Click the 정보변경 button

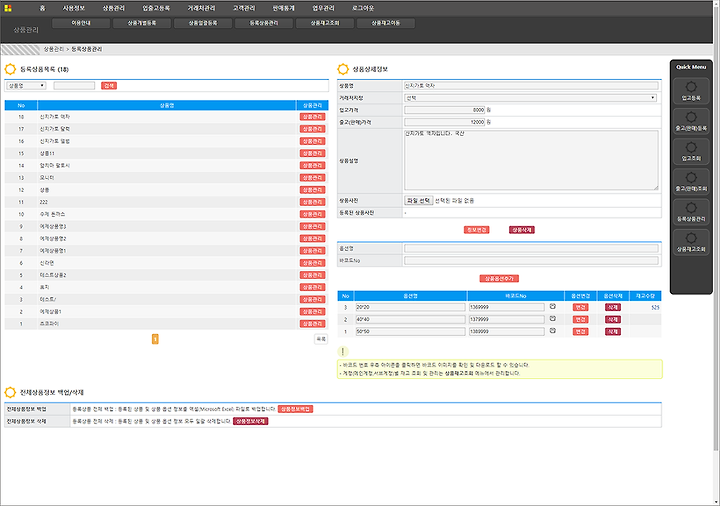coord(476,230)
